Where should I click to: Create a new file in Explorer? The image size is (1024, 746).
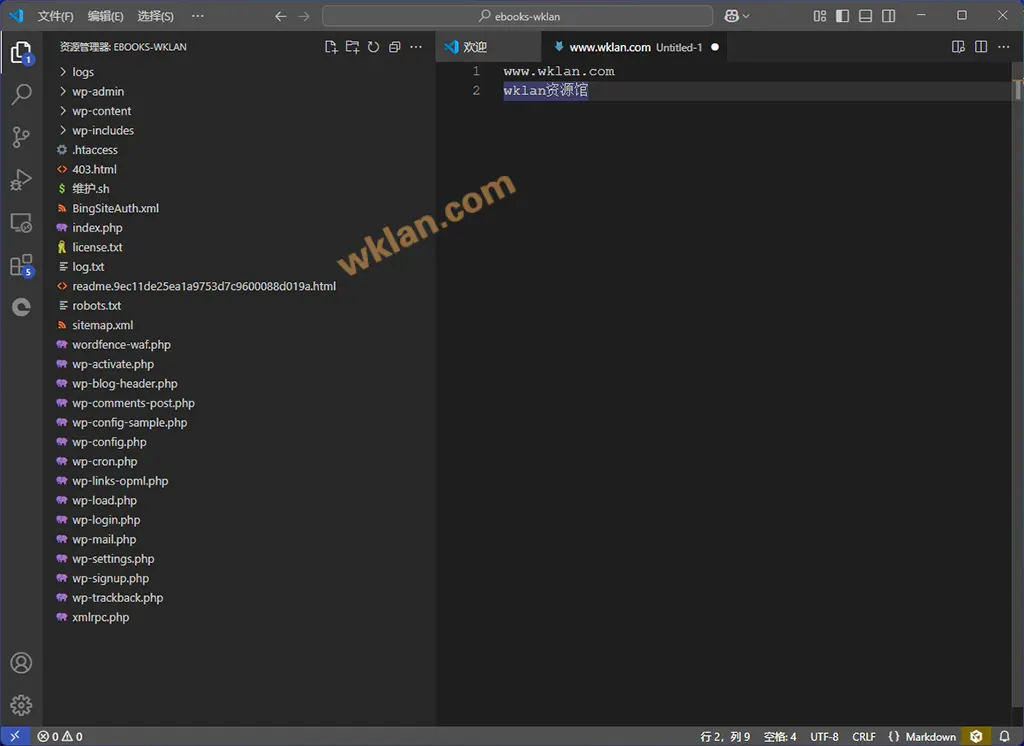331,47
